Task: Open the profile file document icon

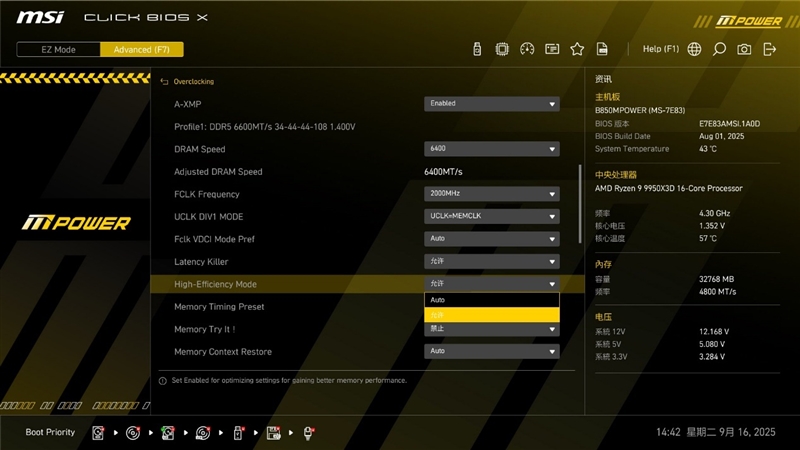Action: (602, 49)
